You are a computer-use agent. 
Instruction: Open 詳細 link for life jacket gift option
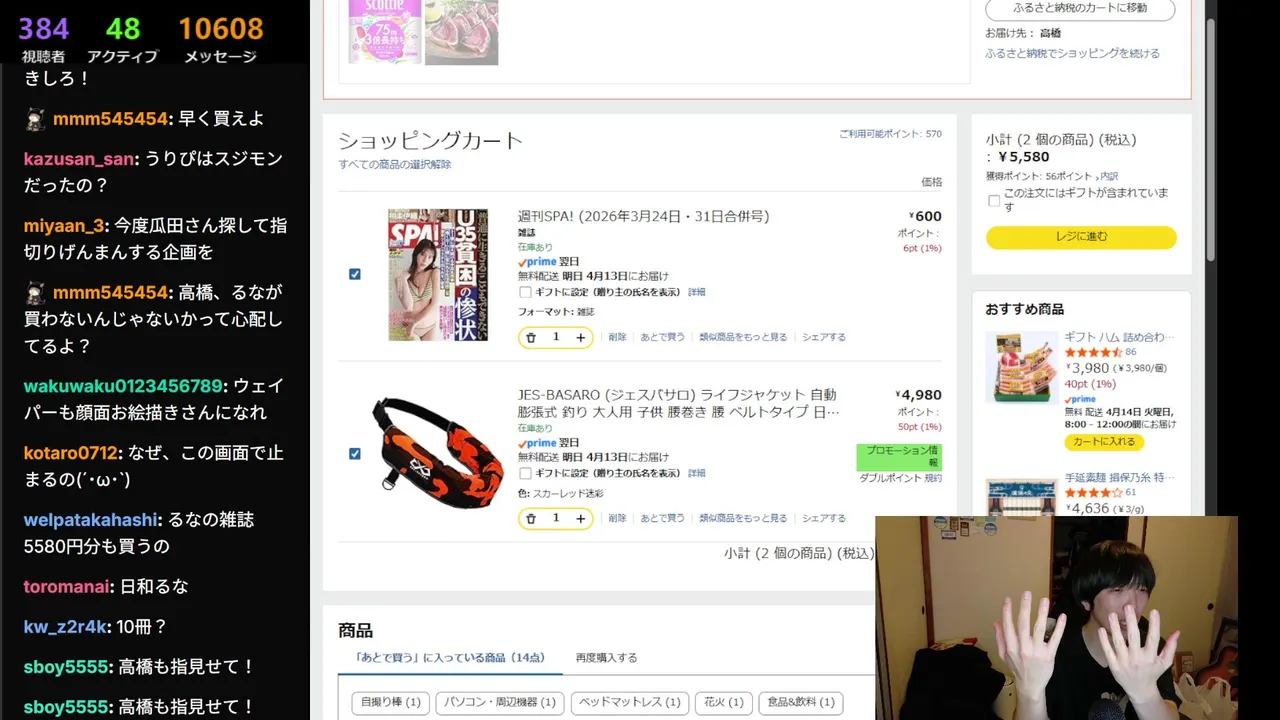(x=697, y=473)
